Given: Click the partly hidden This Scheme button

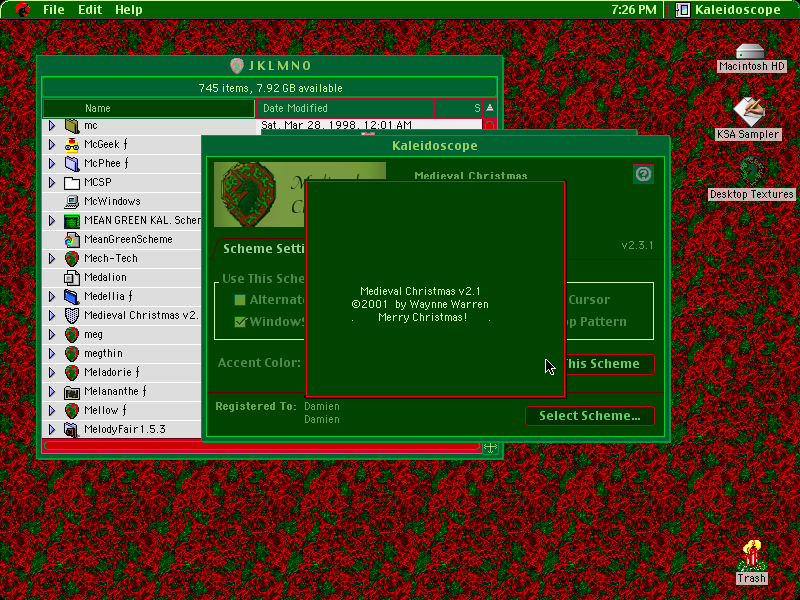Looking at the screenshot, I should coord(610,364).
